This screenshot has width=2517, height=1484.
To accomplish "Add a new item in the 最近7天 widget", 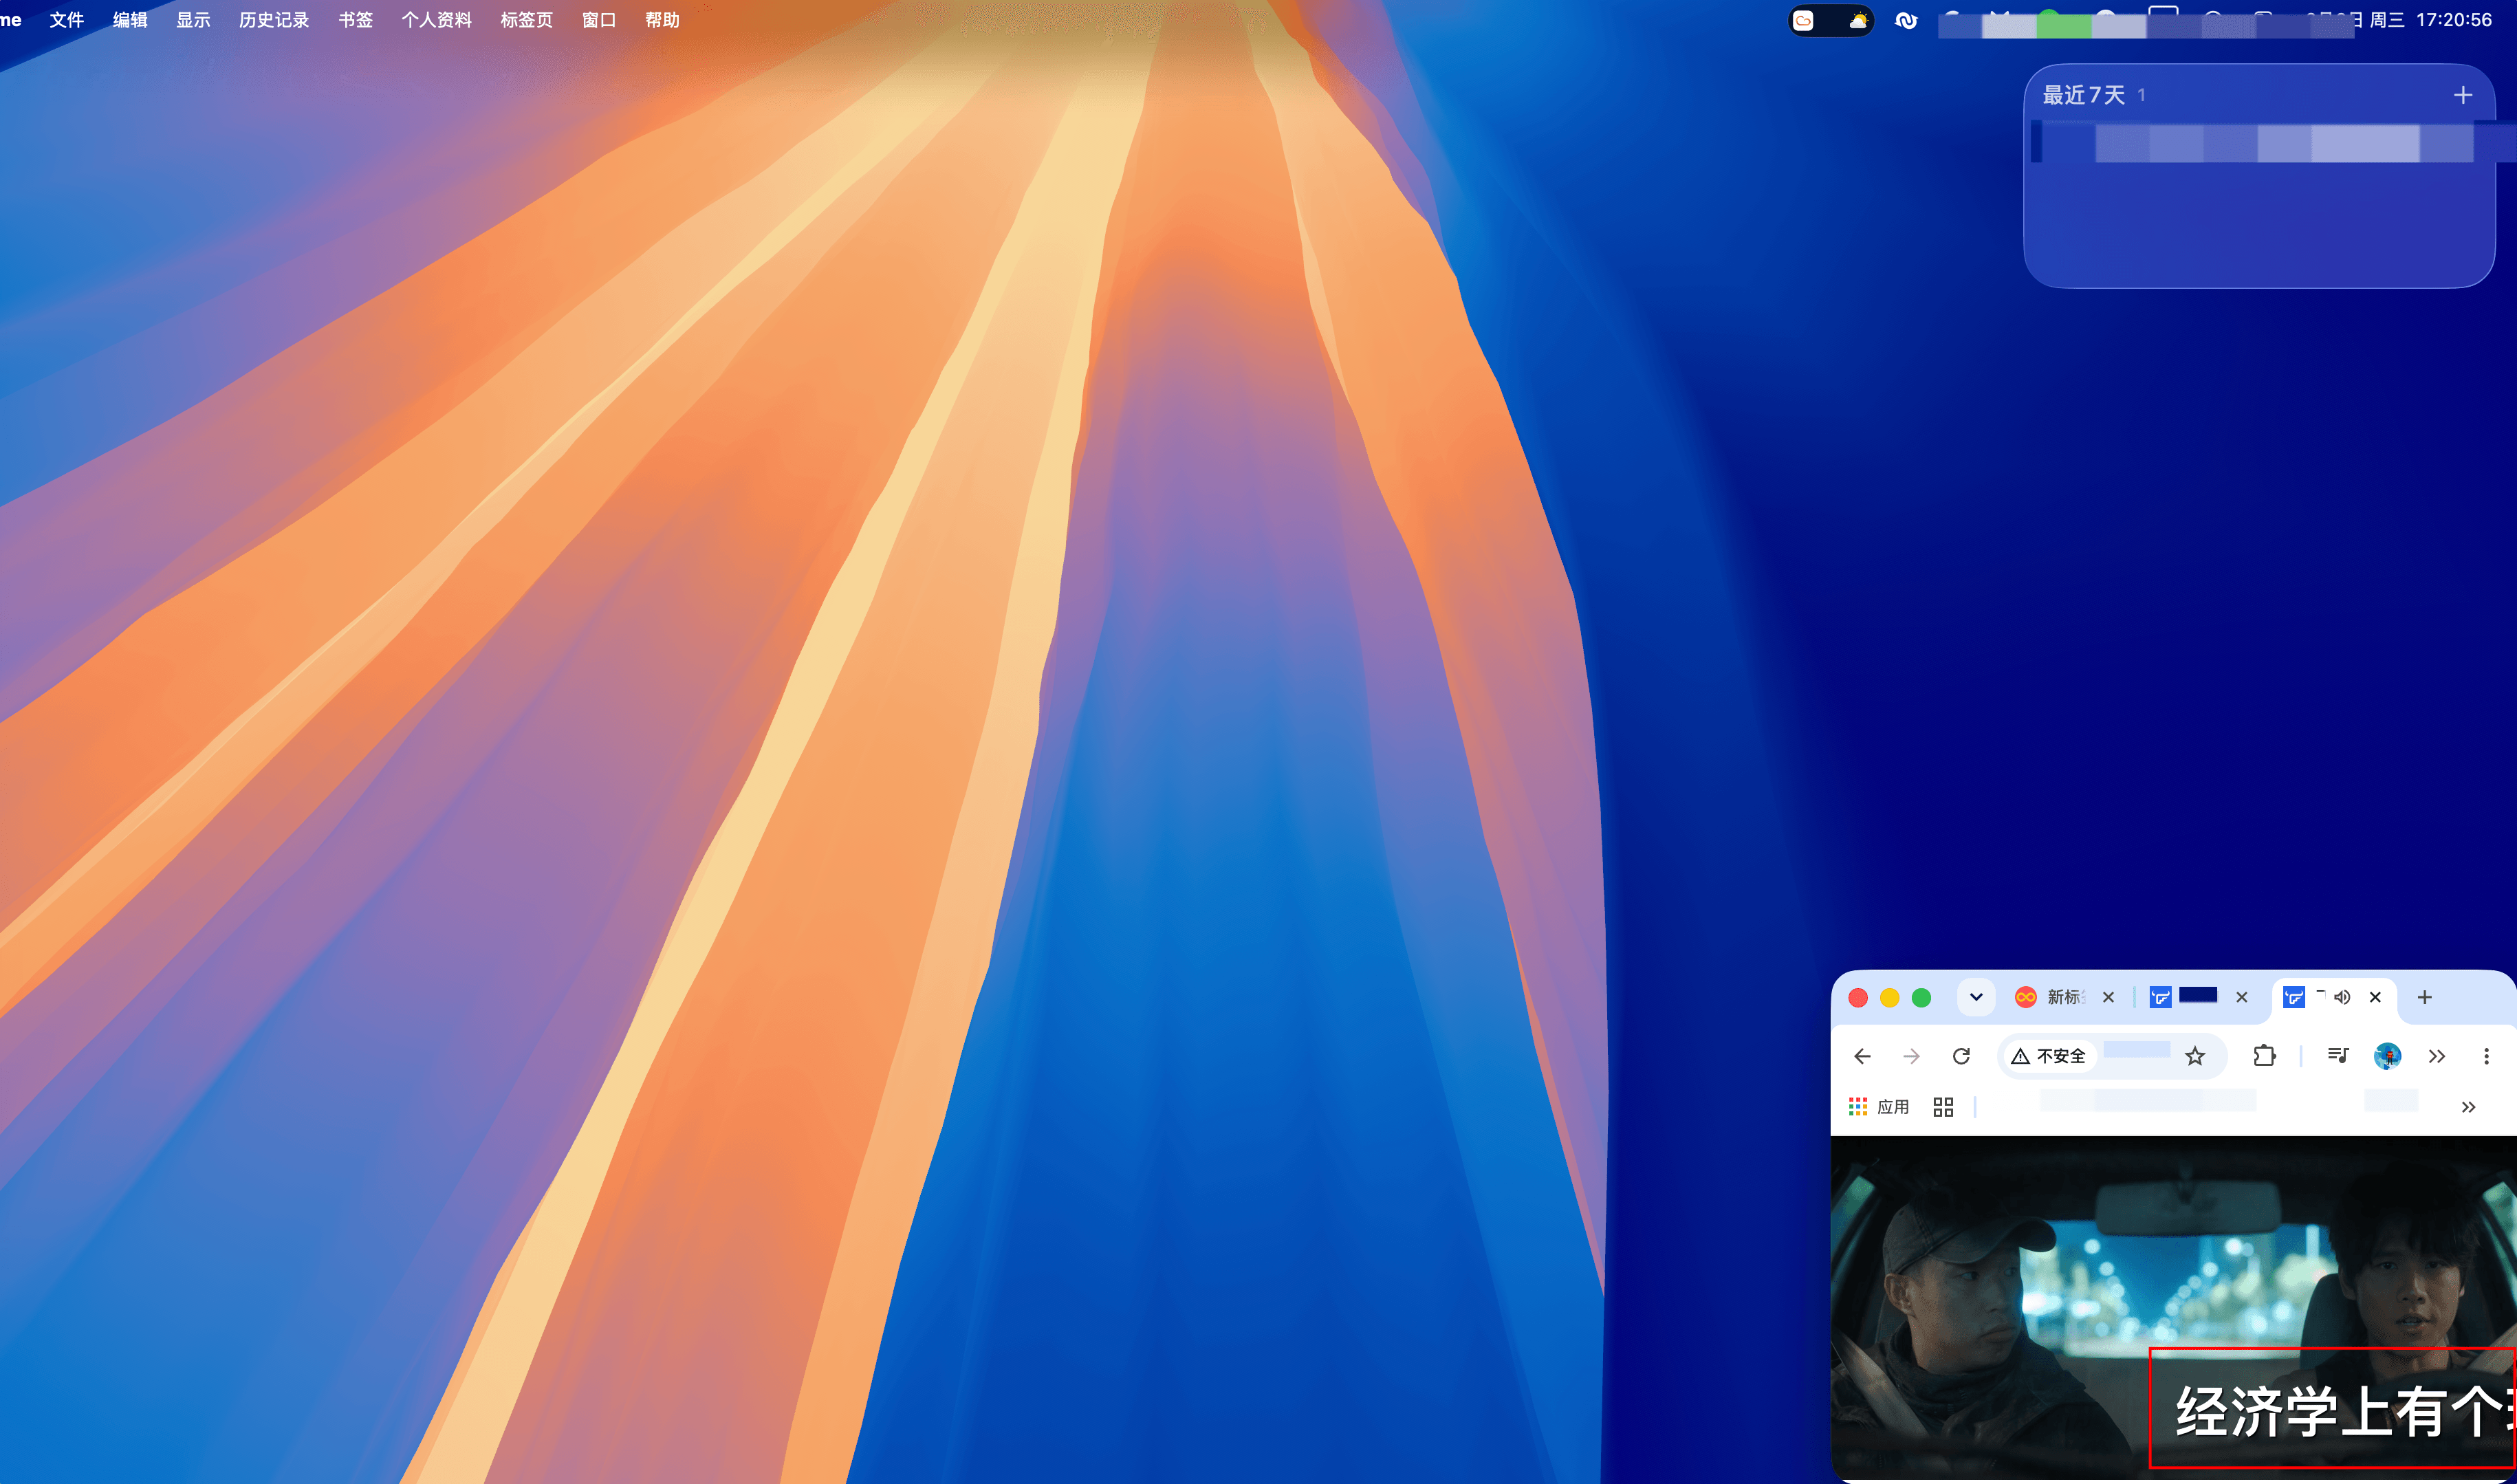I will click(x=2463, y=95).
